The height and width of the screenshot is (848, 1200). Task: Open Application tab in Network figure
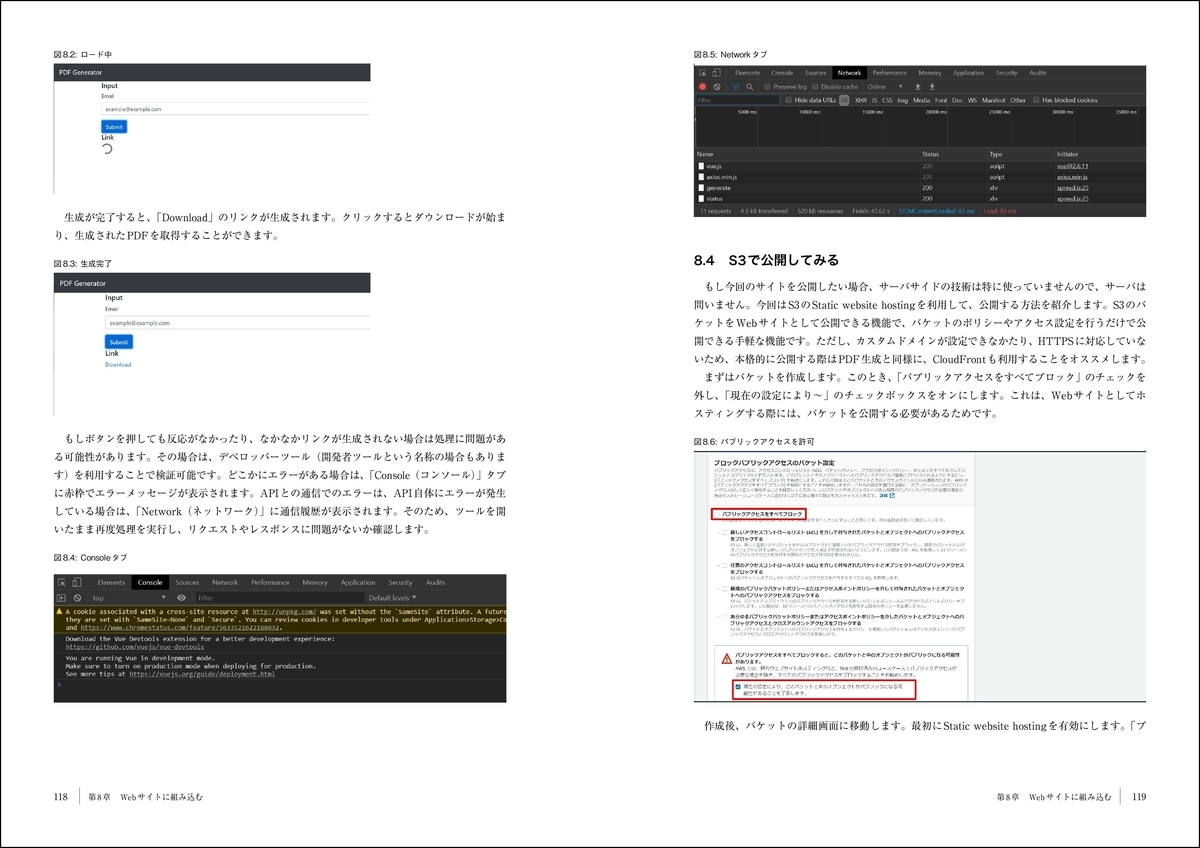(x=968, y=73)
